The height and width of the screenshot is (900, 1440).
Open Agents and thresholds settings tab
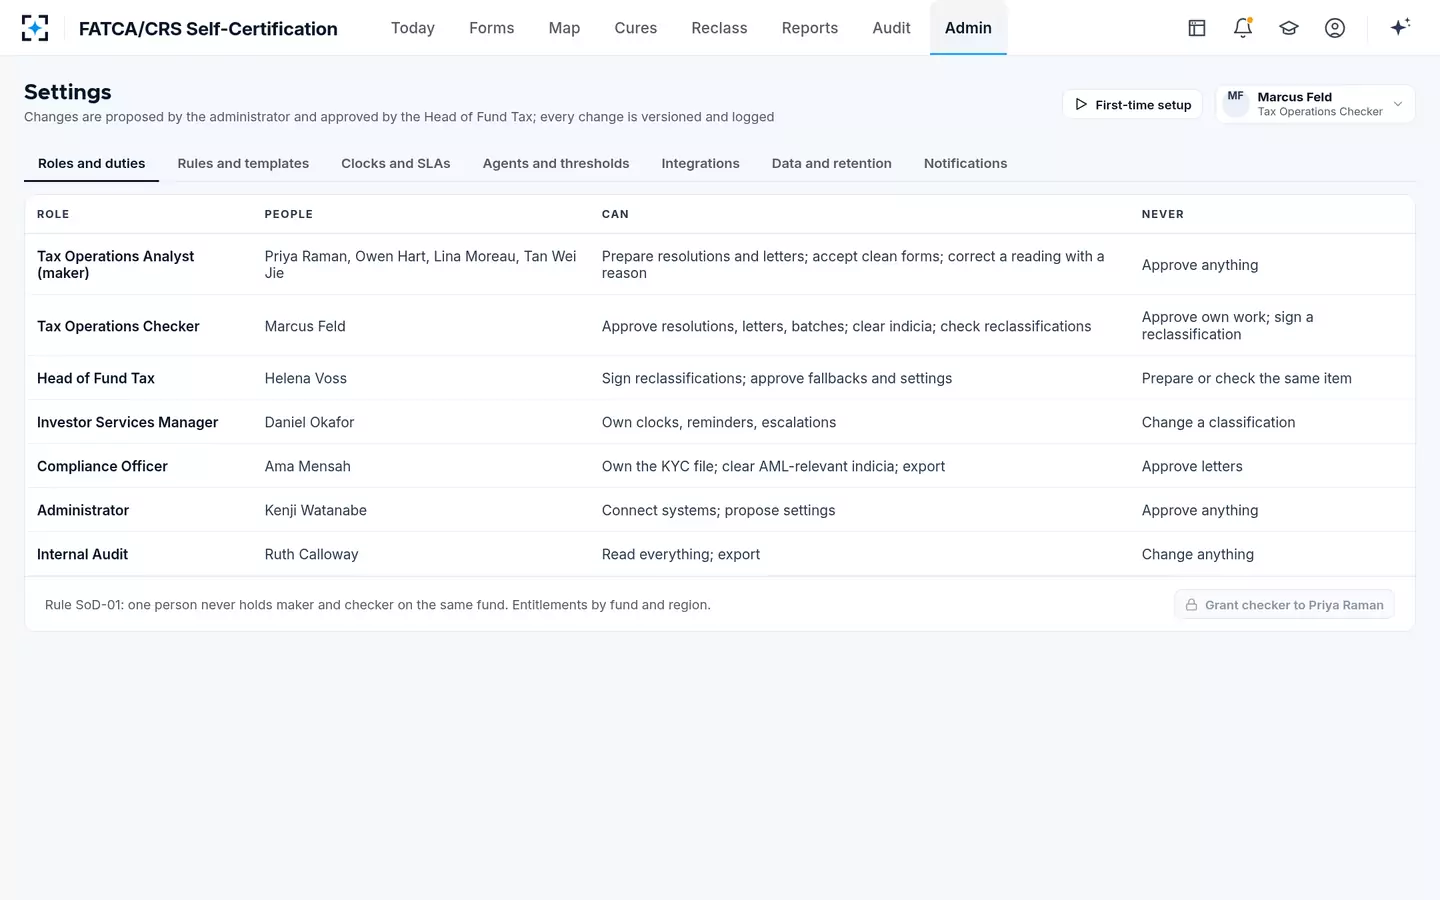tap(556, 164)
